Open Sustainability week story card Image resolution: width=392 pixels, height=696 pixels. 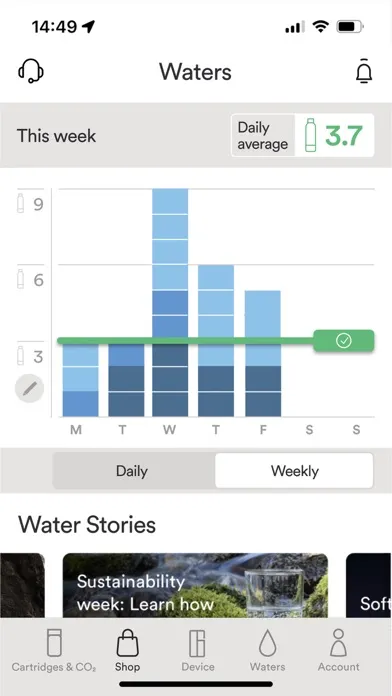click(195, 585)
